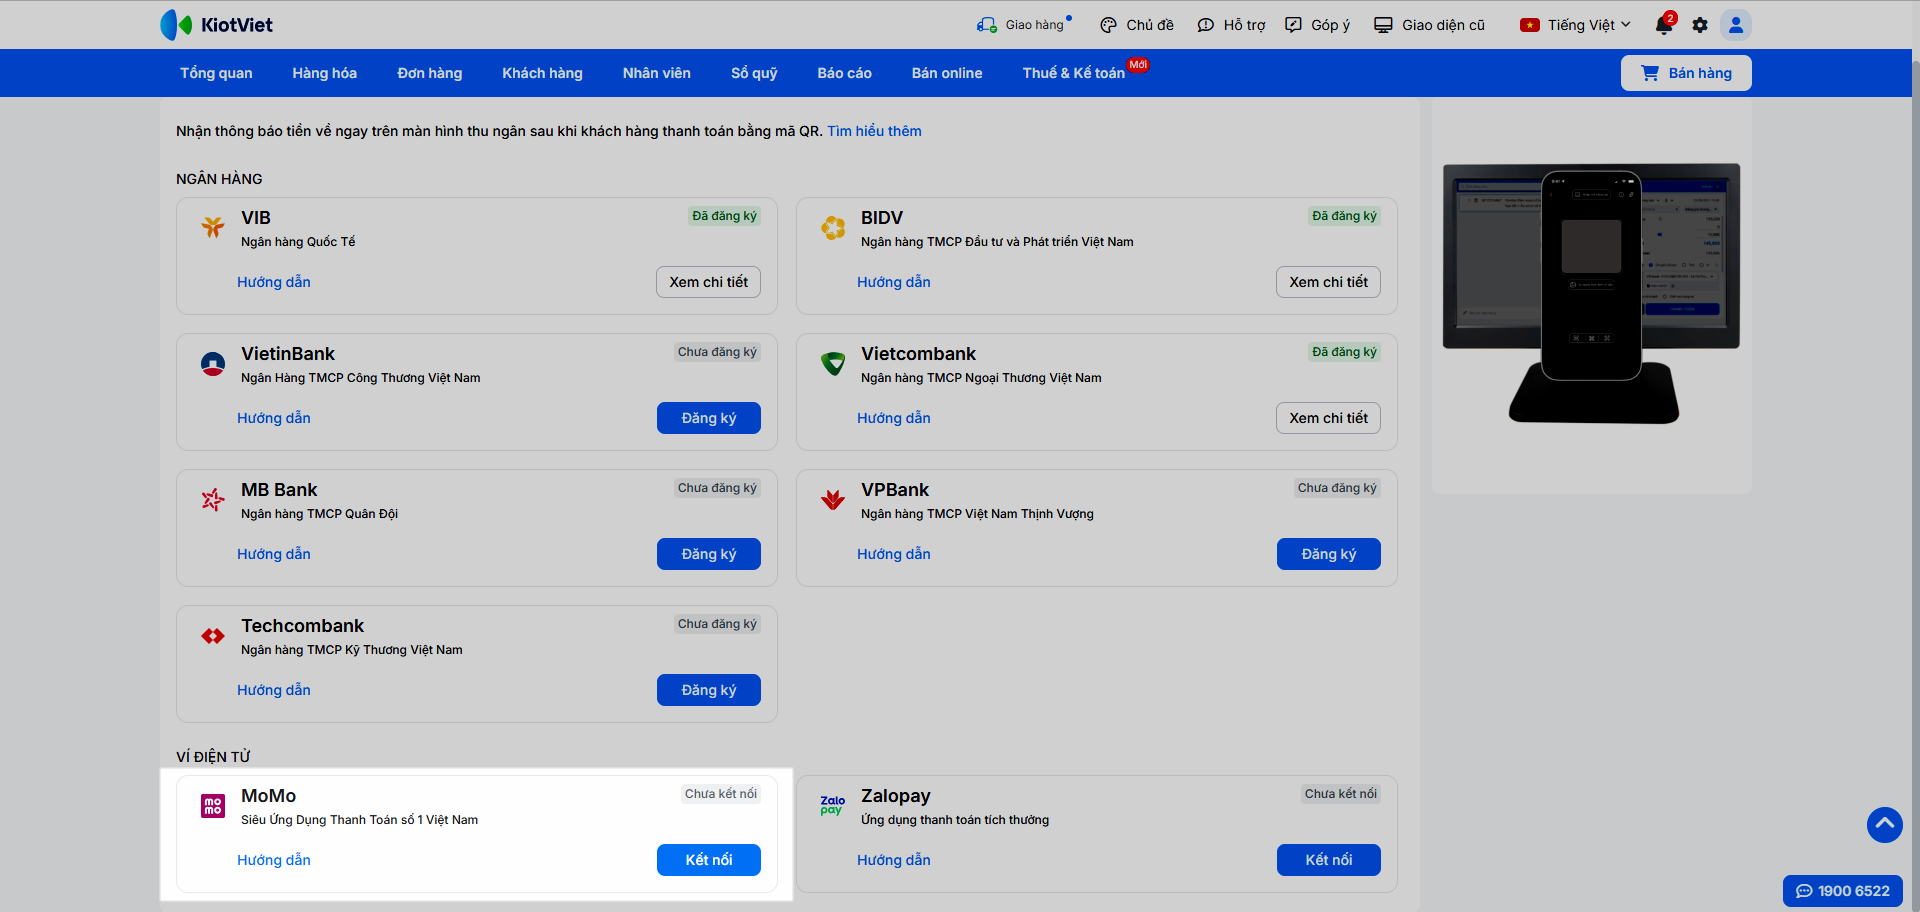Click the MB Bank logo

[213, 499]
